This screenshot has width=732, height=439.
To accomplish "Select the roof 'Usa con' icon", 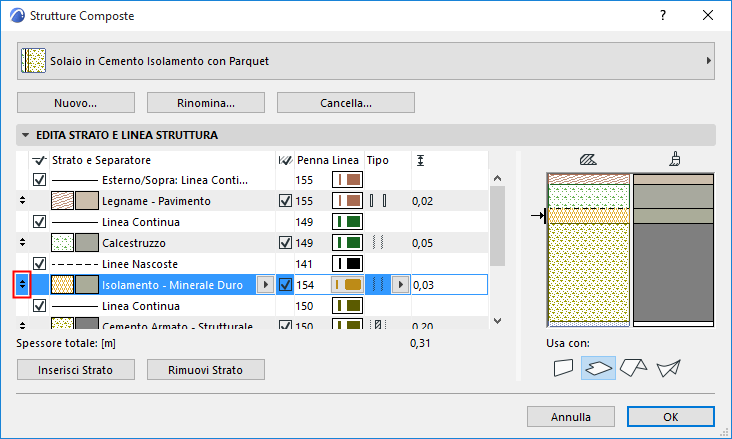I will pyautogui.click(x=633, y=368).
